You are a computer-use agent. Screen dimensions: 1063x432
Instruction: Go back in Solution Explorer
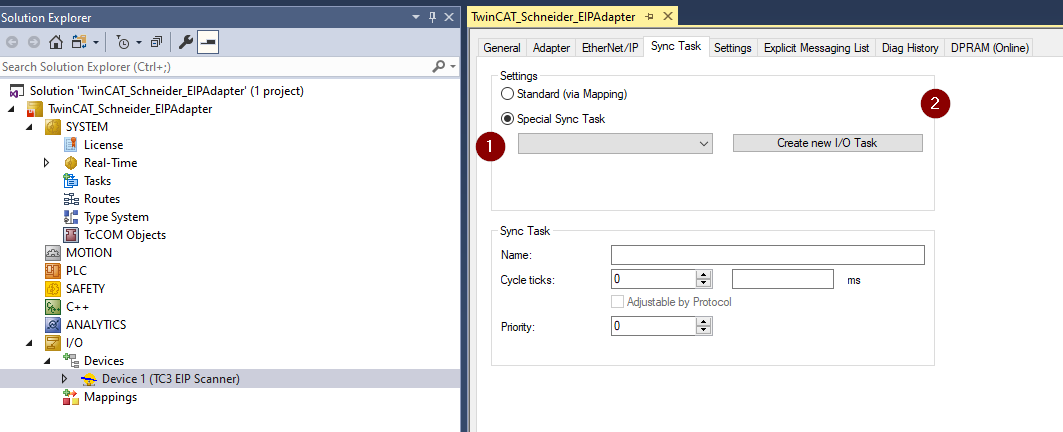pyautogui.click(x=12, y=42)
